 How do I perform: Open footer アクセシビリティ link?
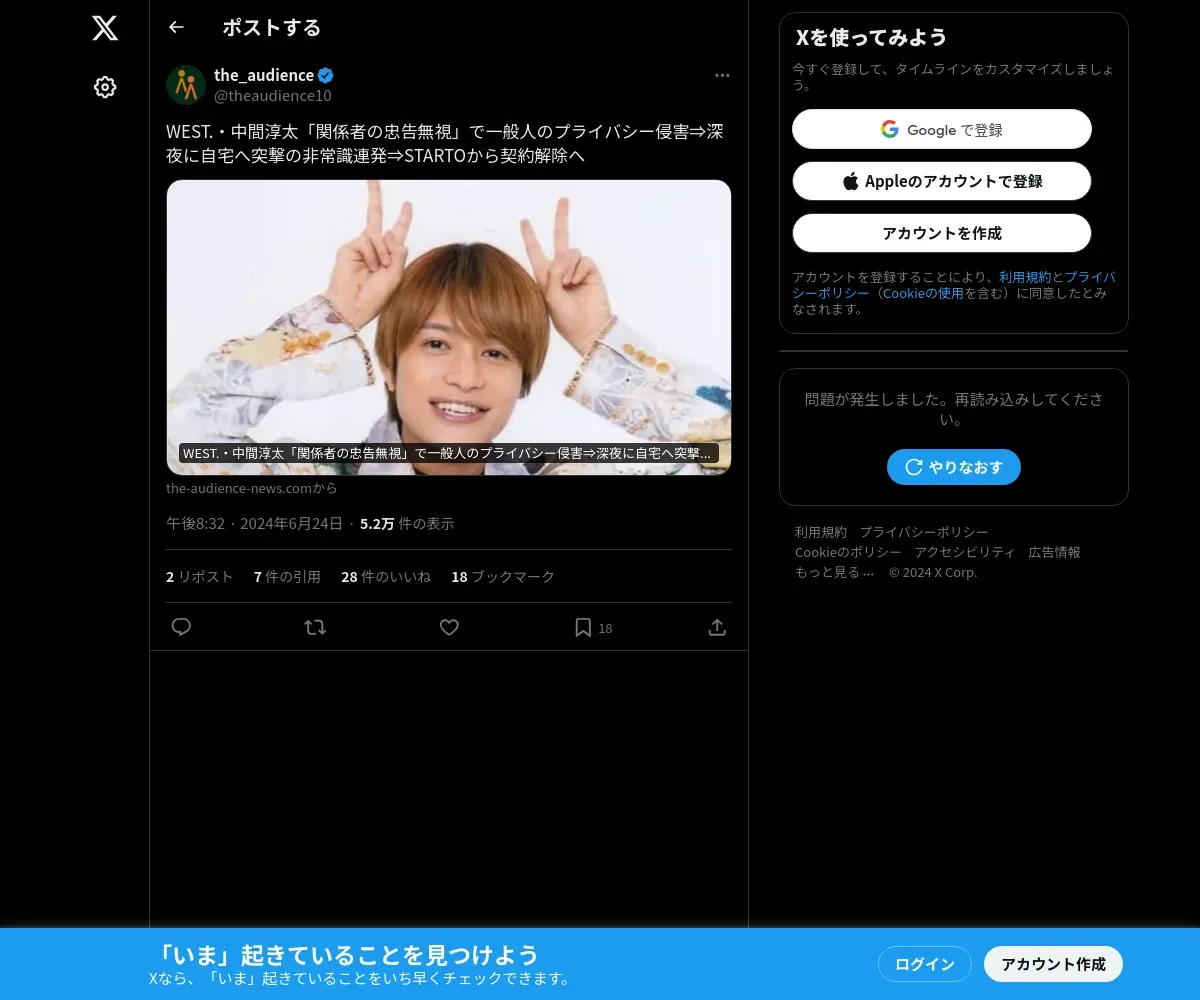(x=964, y=552)
